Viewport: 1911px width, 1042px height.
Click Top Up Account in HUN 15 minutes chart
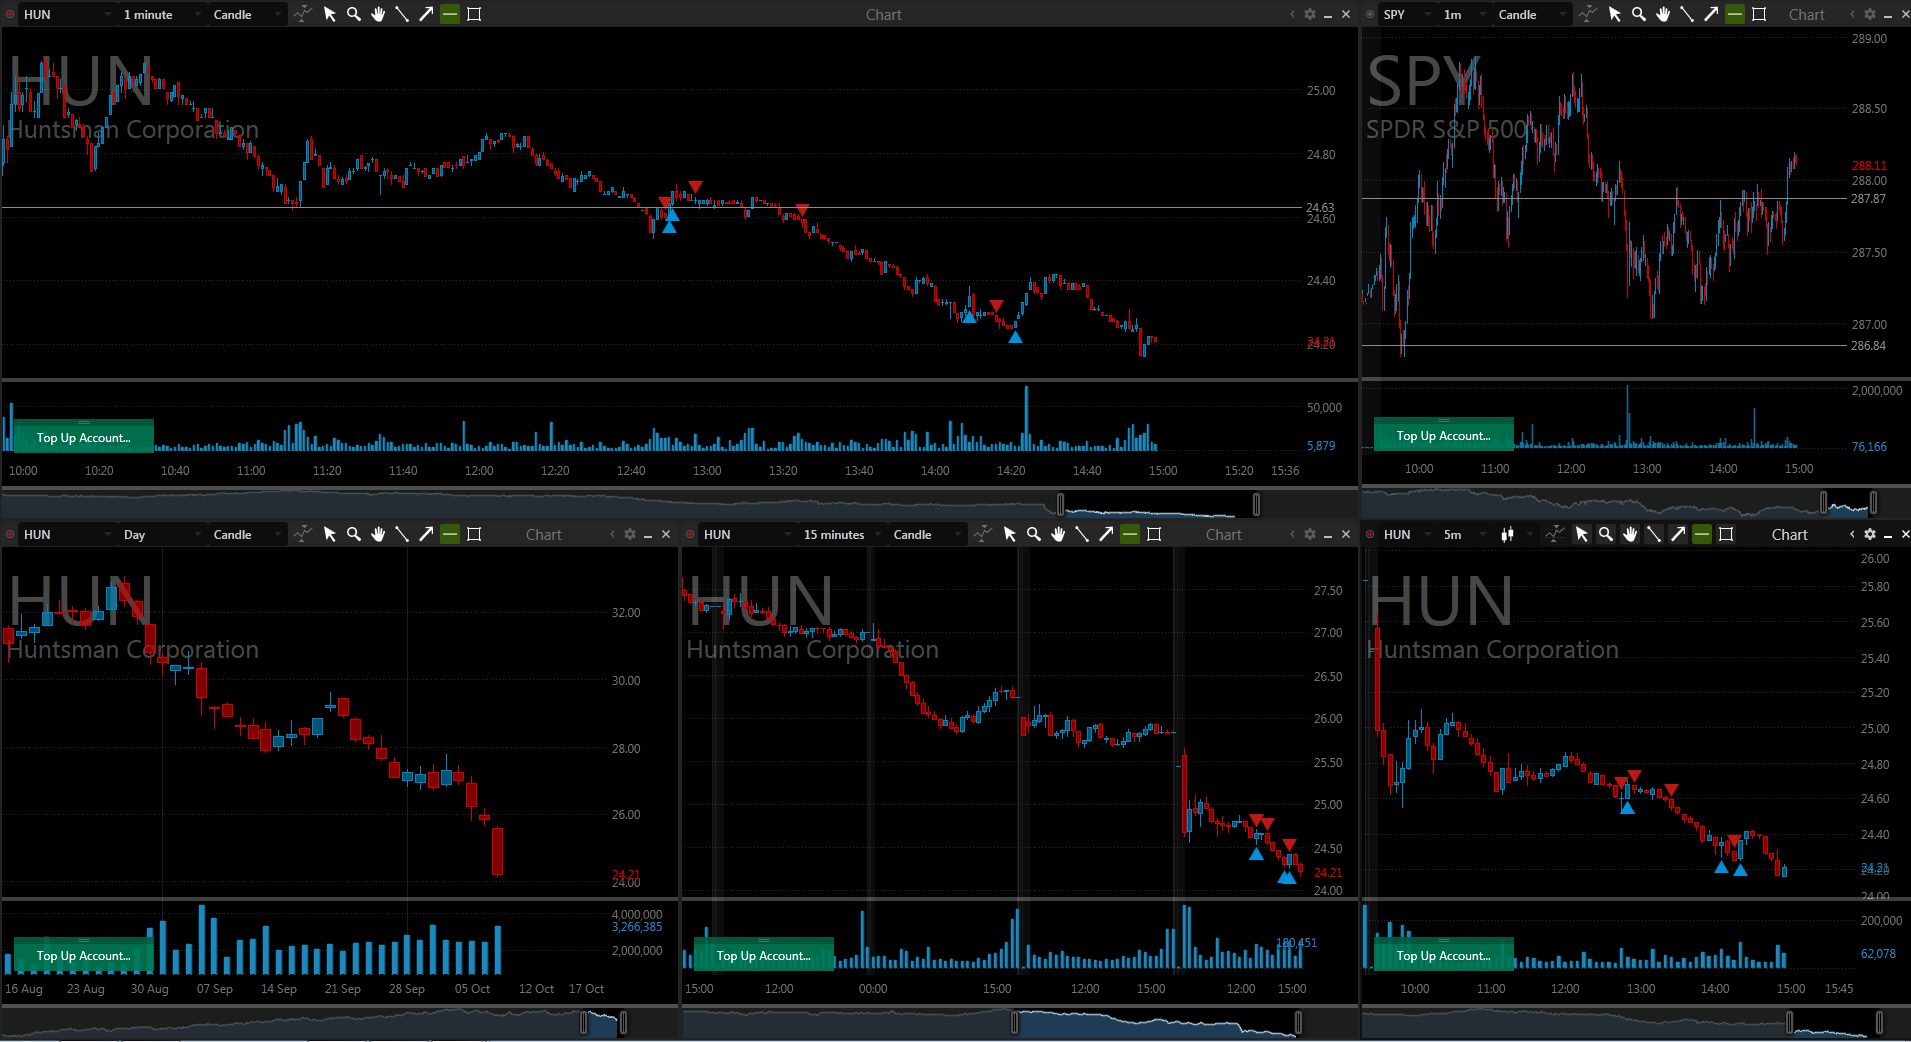click(x=764, y=955)
